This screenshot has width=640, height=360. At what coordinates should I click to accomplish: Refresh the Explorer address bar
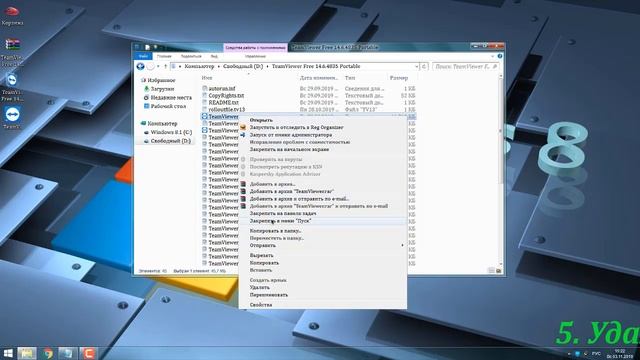coord(424,66)
